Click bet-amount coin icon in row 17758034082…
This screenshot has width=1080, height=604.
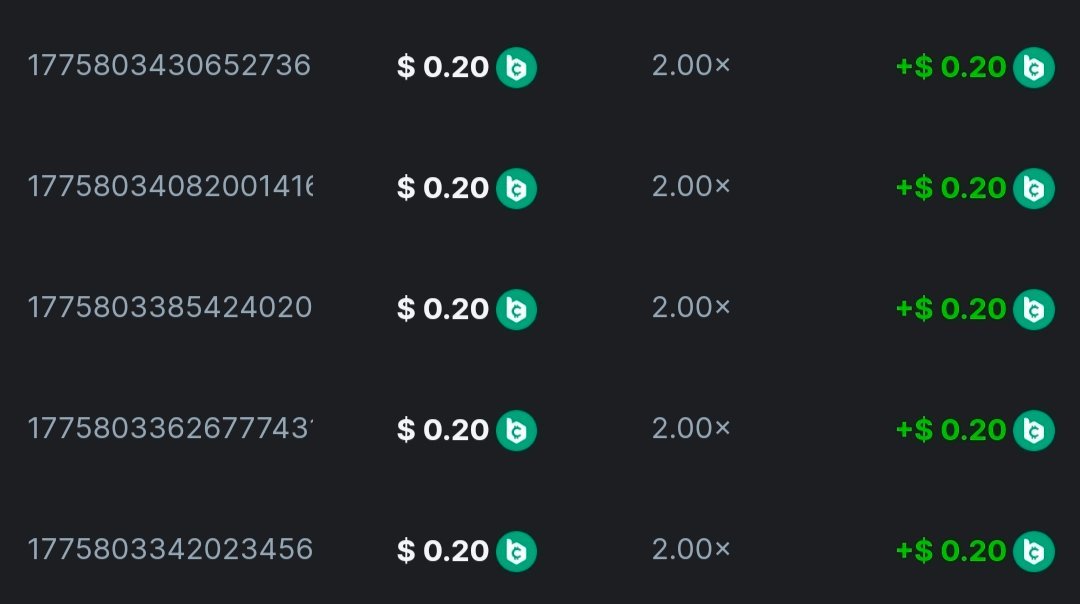[x=517, y=188]
